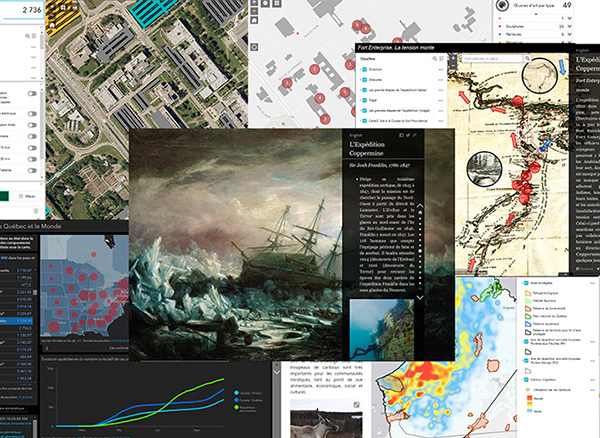Click the Find address or place field
This screenshot has width=600, height=438.
point(492,59)
